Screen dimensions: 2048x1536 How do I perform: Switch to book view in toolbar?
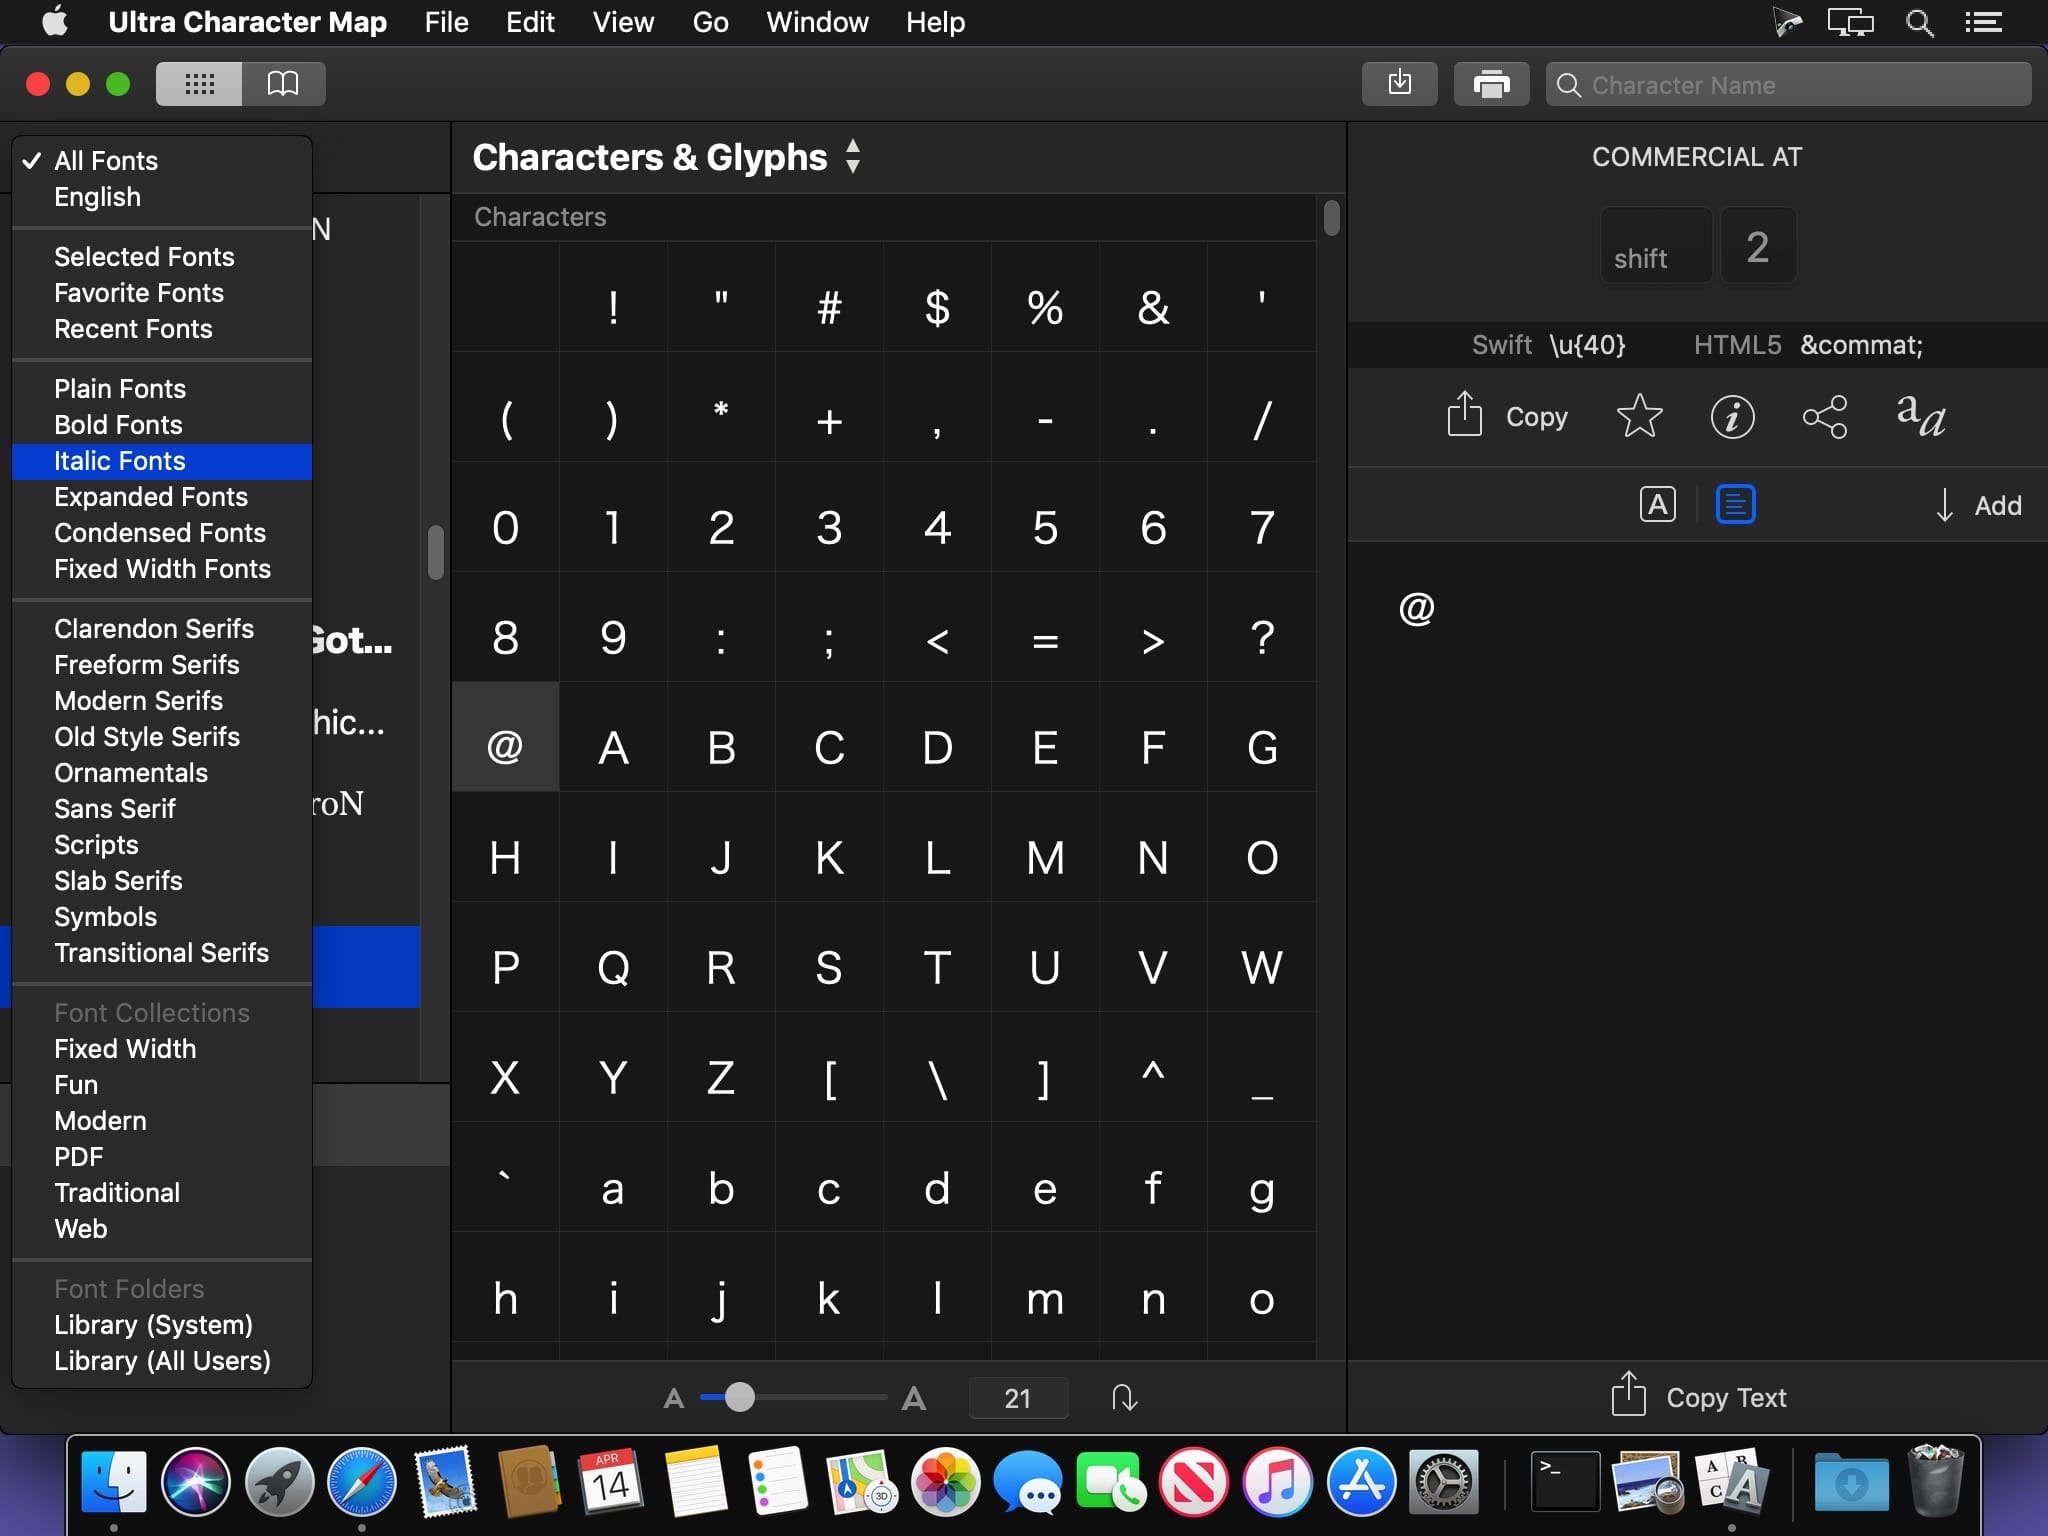coord(284,84)
